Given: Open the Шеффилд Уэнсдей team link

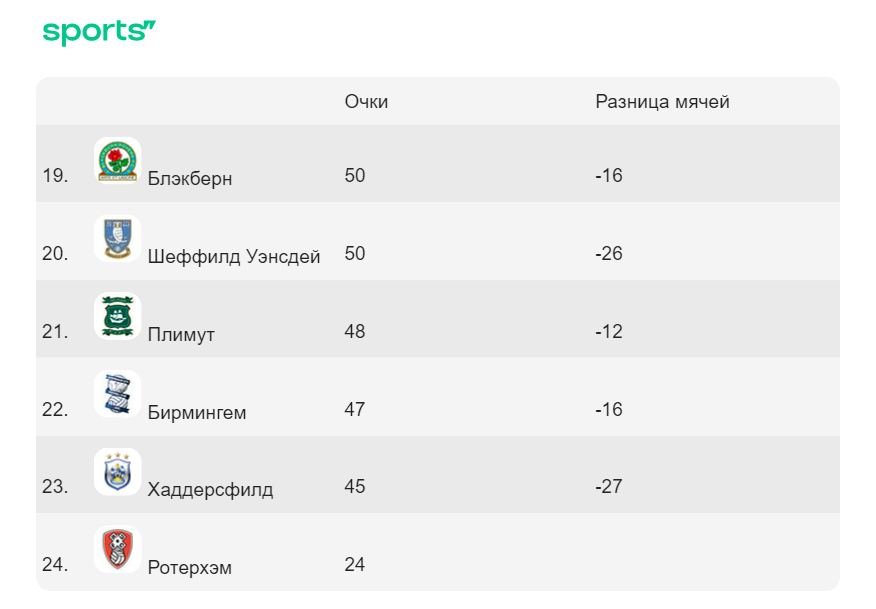Looking at the screenshot, I should click(x=234, y=256).
